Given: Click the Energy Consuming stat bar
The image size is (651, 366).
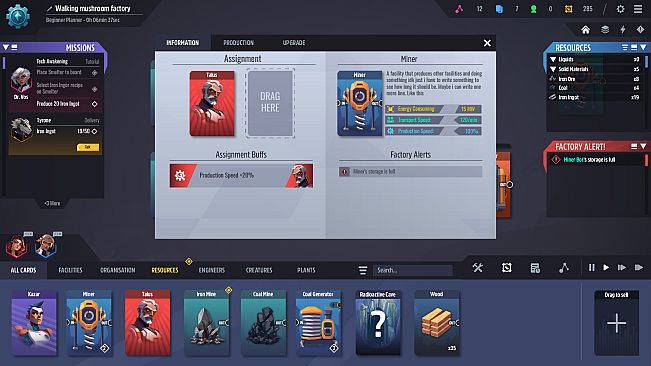Looking at the screenshot, I should [433, 109].
